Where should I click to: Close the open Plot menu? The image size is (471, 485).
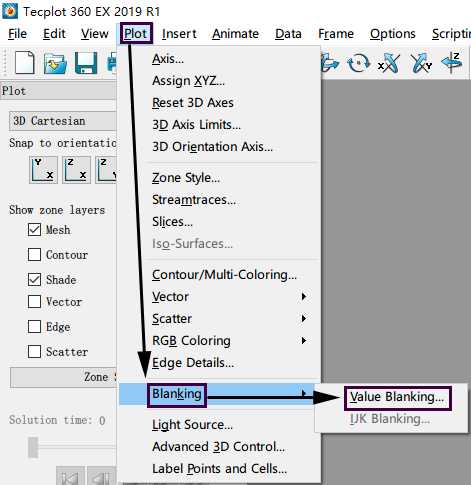point(136,34)
